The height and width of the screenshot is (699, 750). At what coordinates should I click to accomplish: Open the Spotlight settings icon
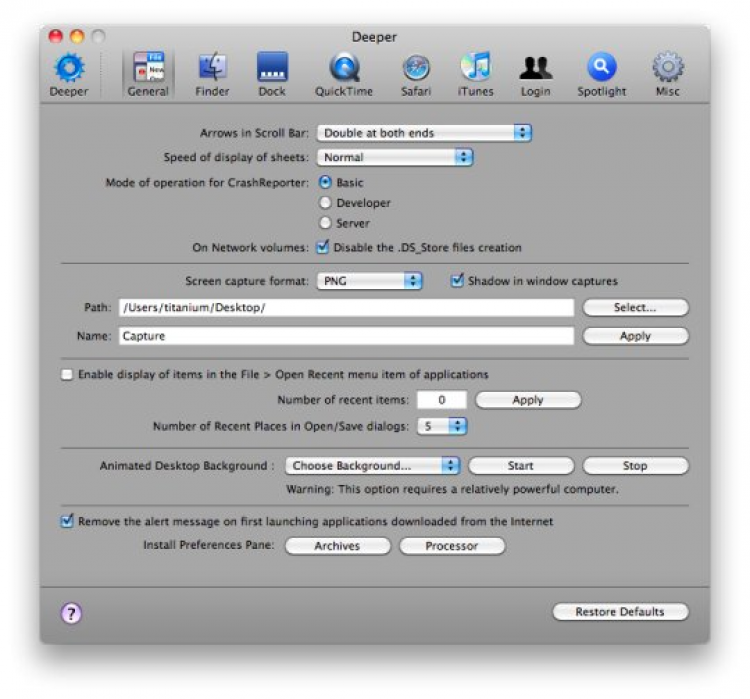click(602, 74)
